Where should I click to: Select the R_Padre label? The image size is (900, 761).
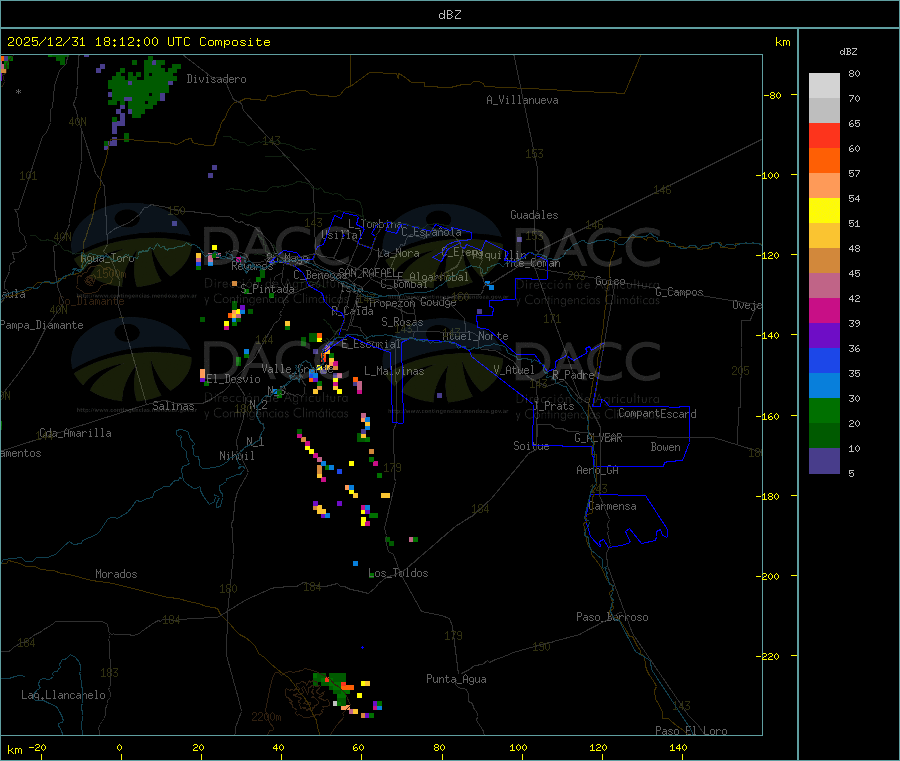(x=573, y=375)
